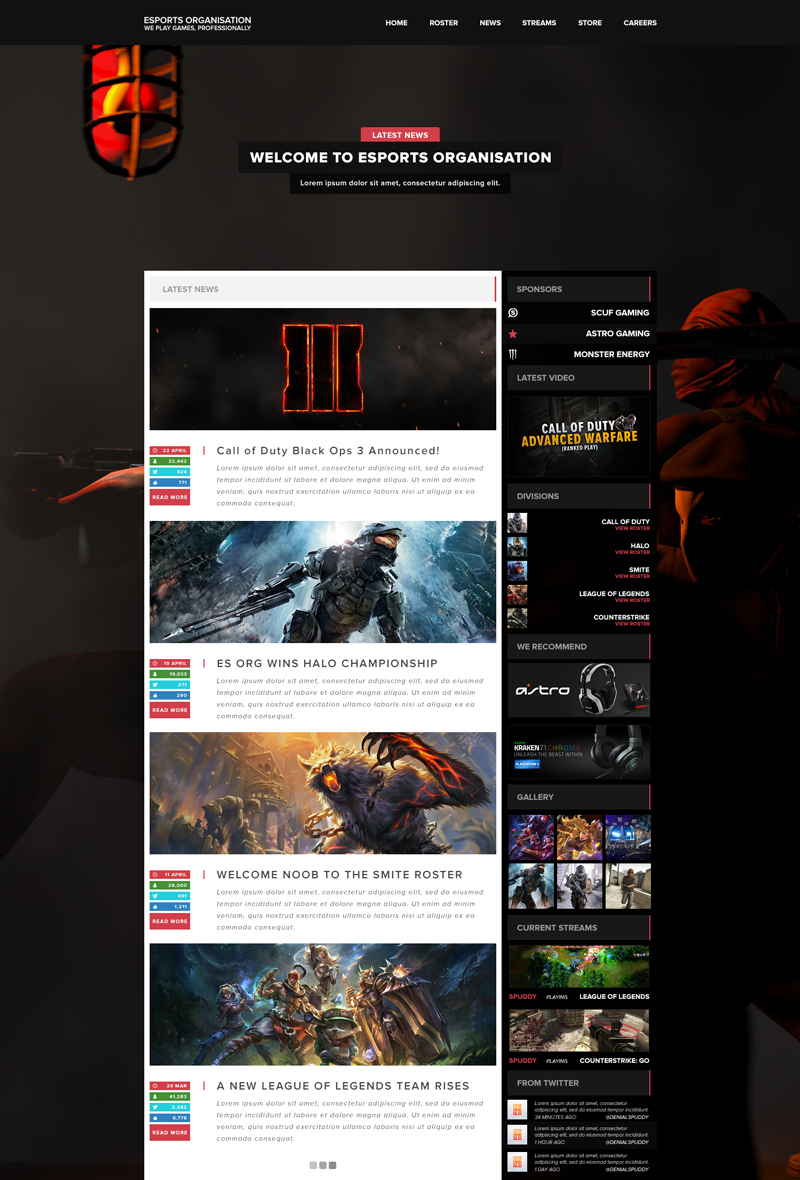Screen dimensions: 800x1180
Task: Click the Monster Energy sponsor name
Action: tap(612, 354)
